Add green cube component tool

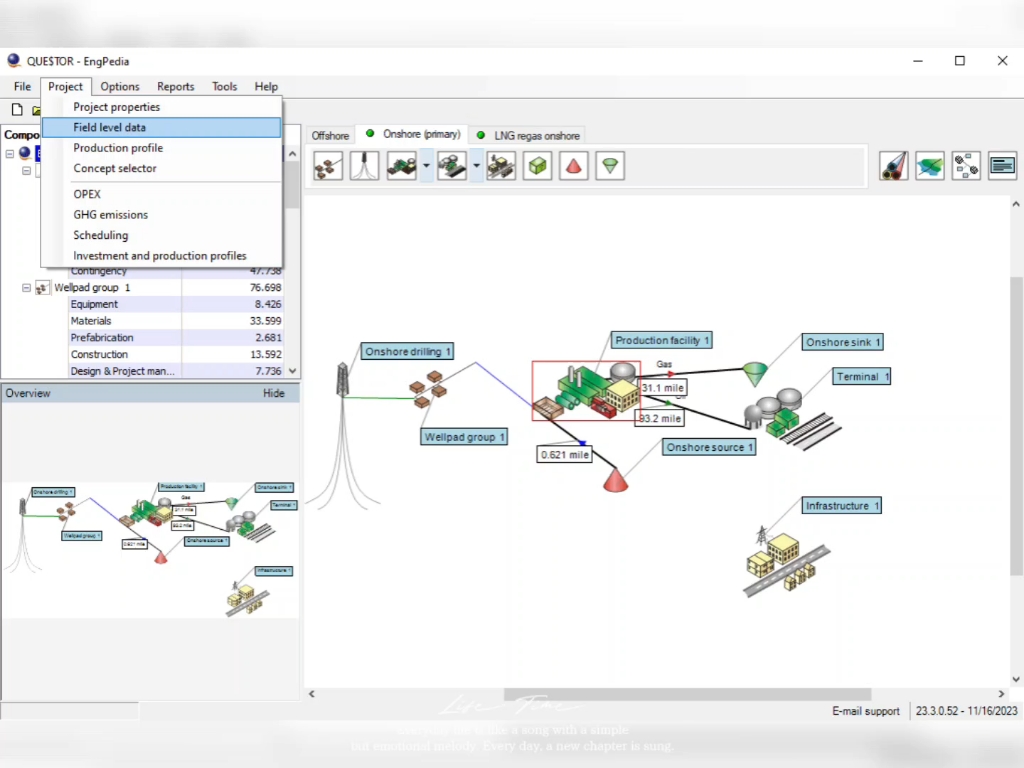(x=537, y=166)
